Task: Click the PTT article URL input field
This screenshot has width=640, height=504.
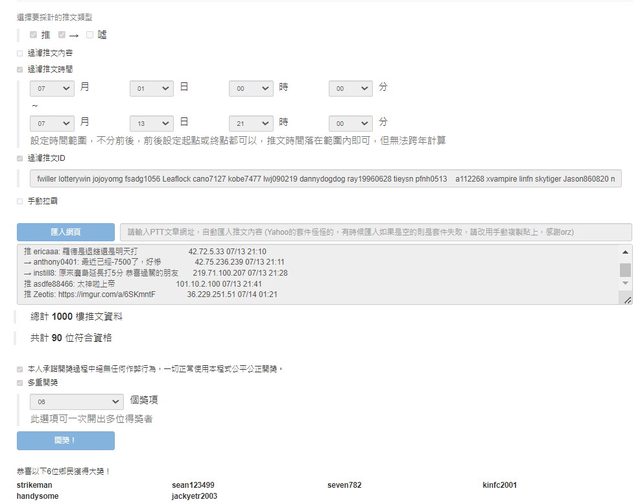Action: pyautogui.click(x=376, y=231)
